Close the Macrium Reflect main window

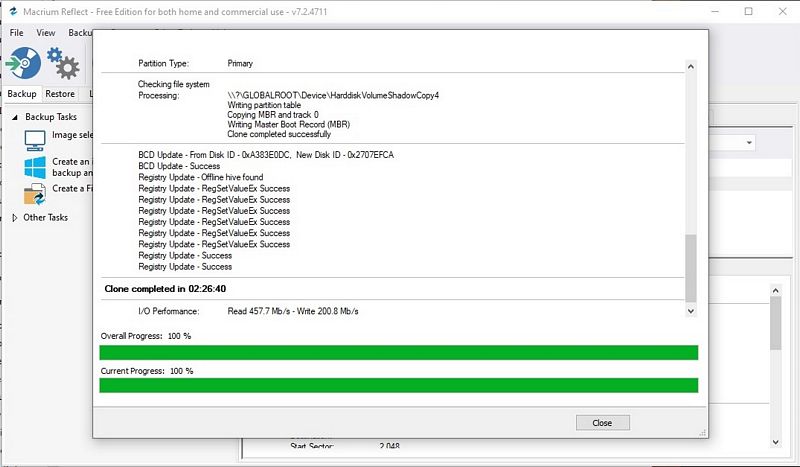coord(783,11)
